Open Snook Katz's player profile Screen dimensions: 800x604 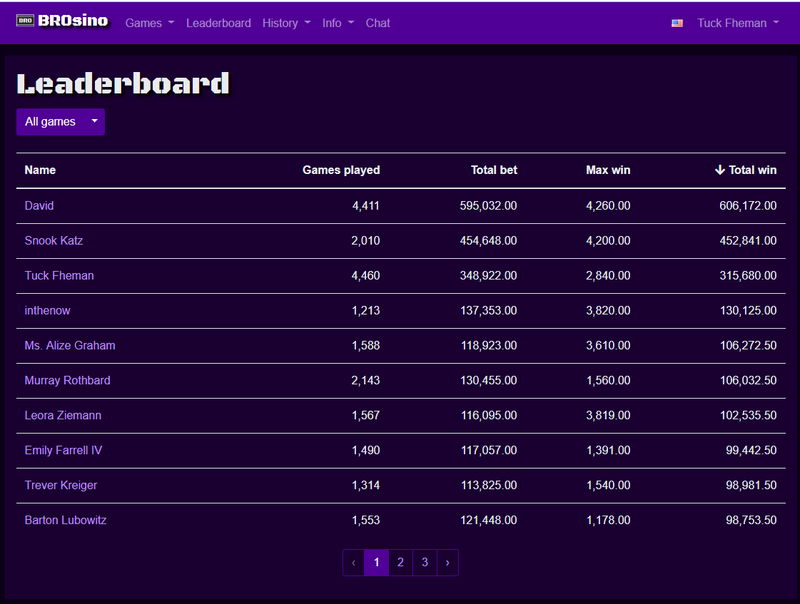click(x=54, y=241)
